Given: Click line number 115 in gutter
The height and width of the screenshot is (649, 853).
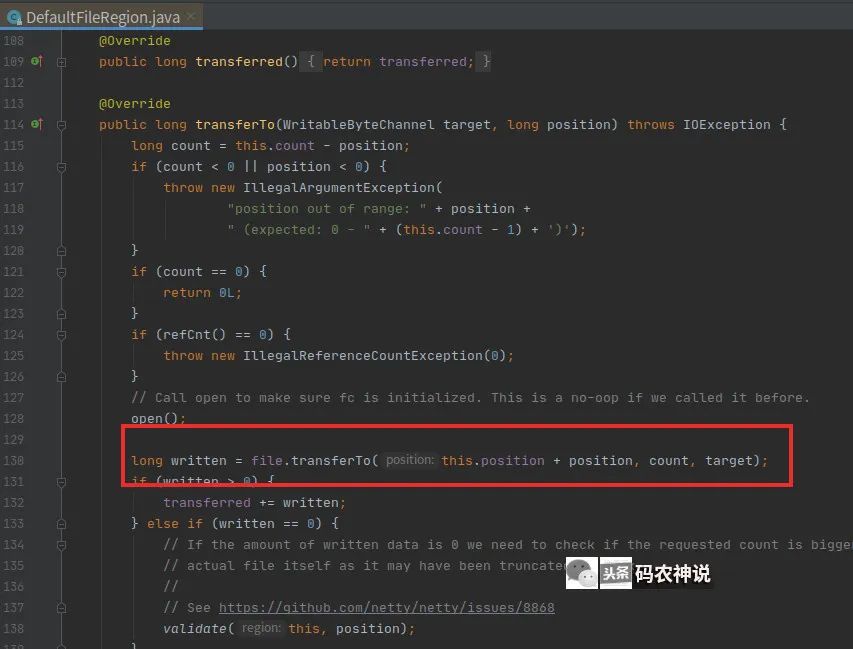Looking at the screenshot, I should 13,146.
